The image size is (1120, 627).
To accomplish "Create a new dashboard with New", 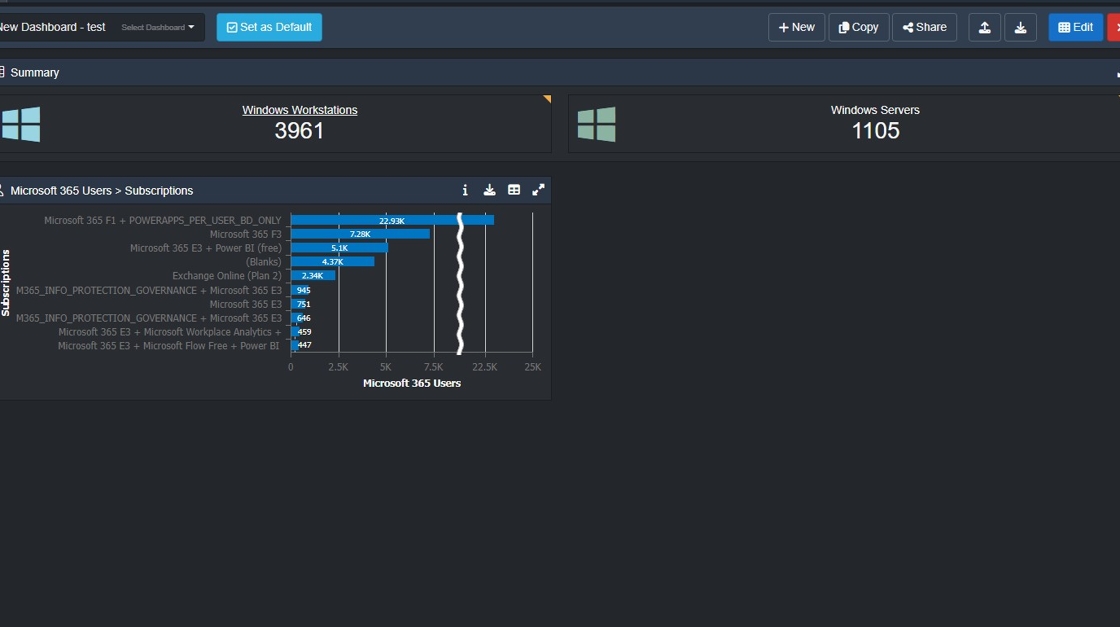I will [x=796, y=27].
